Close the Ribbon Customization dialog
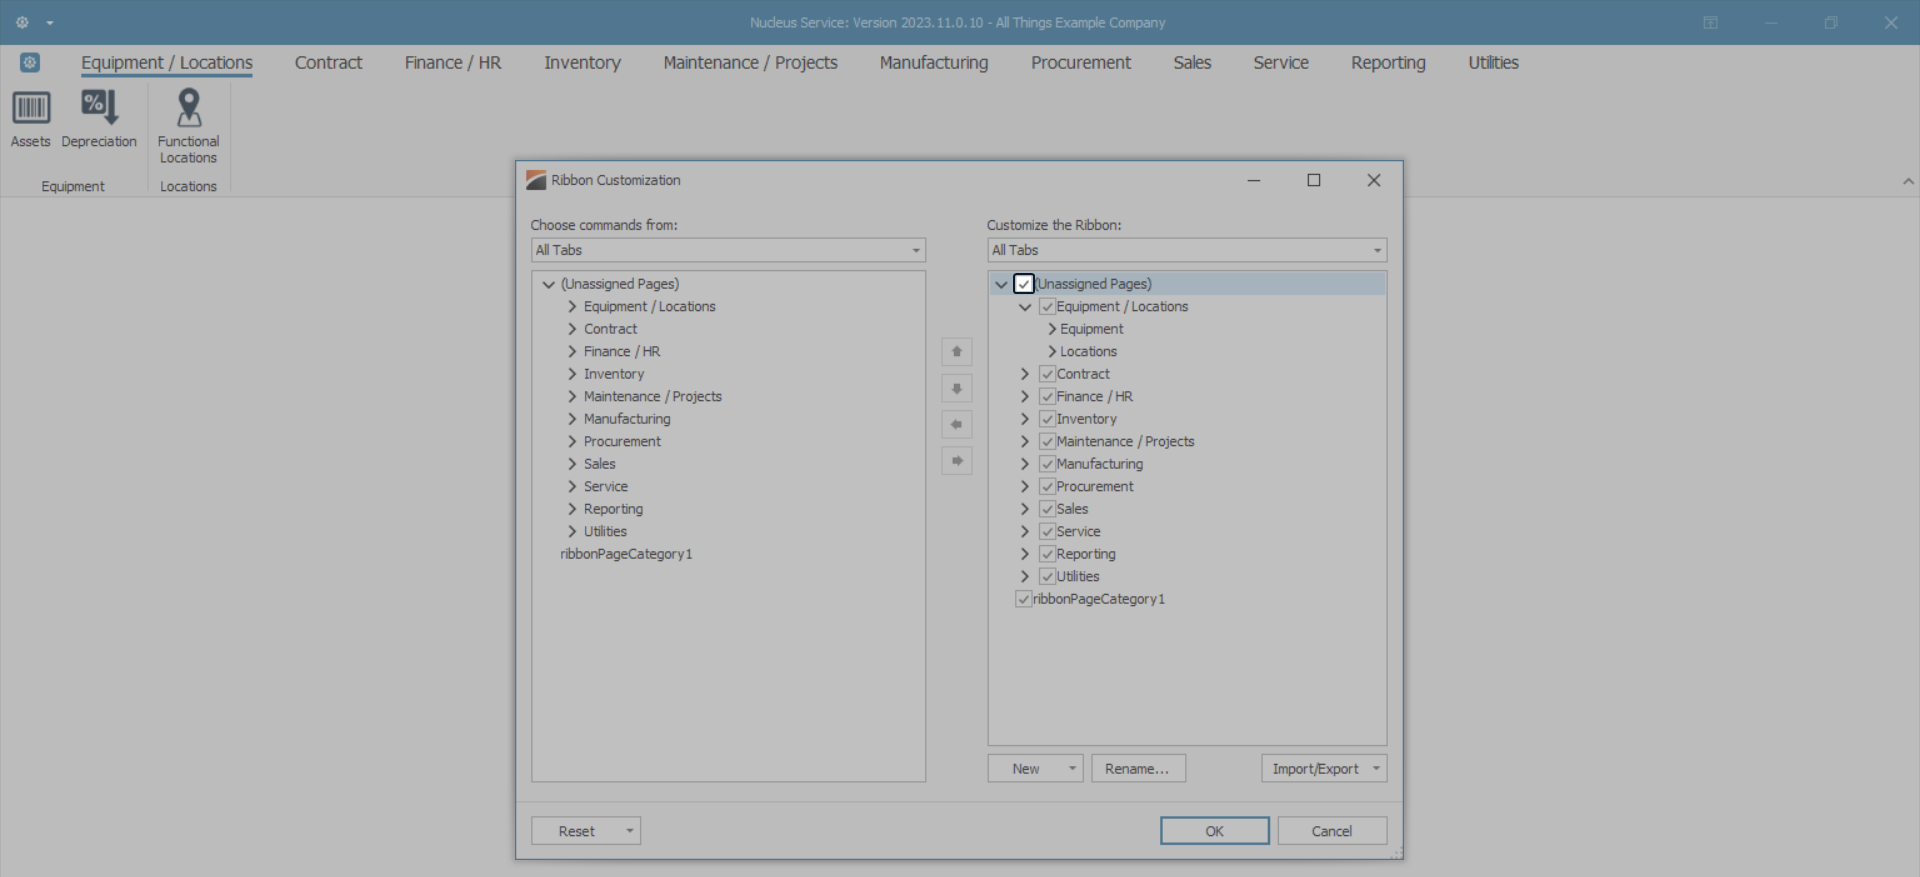Image resolution: width=1920 pixels, height=877 pixels. pyautogui.click(x=1374, y=180)
